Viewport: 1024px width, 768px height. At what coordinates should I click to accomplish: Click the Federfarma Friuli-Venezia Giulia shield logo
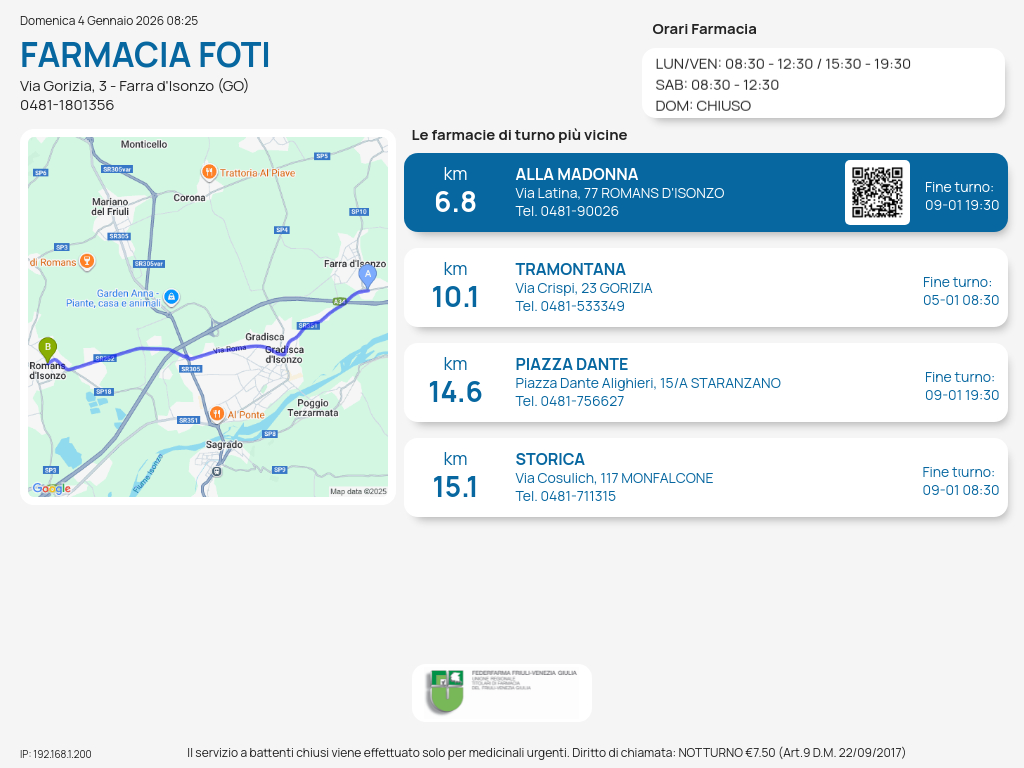[x=445, y=691]
